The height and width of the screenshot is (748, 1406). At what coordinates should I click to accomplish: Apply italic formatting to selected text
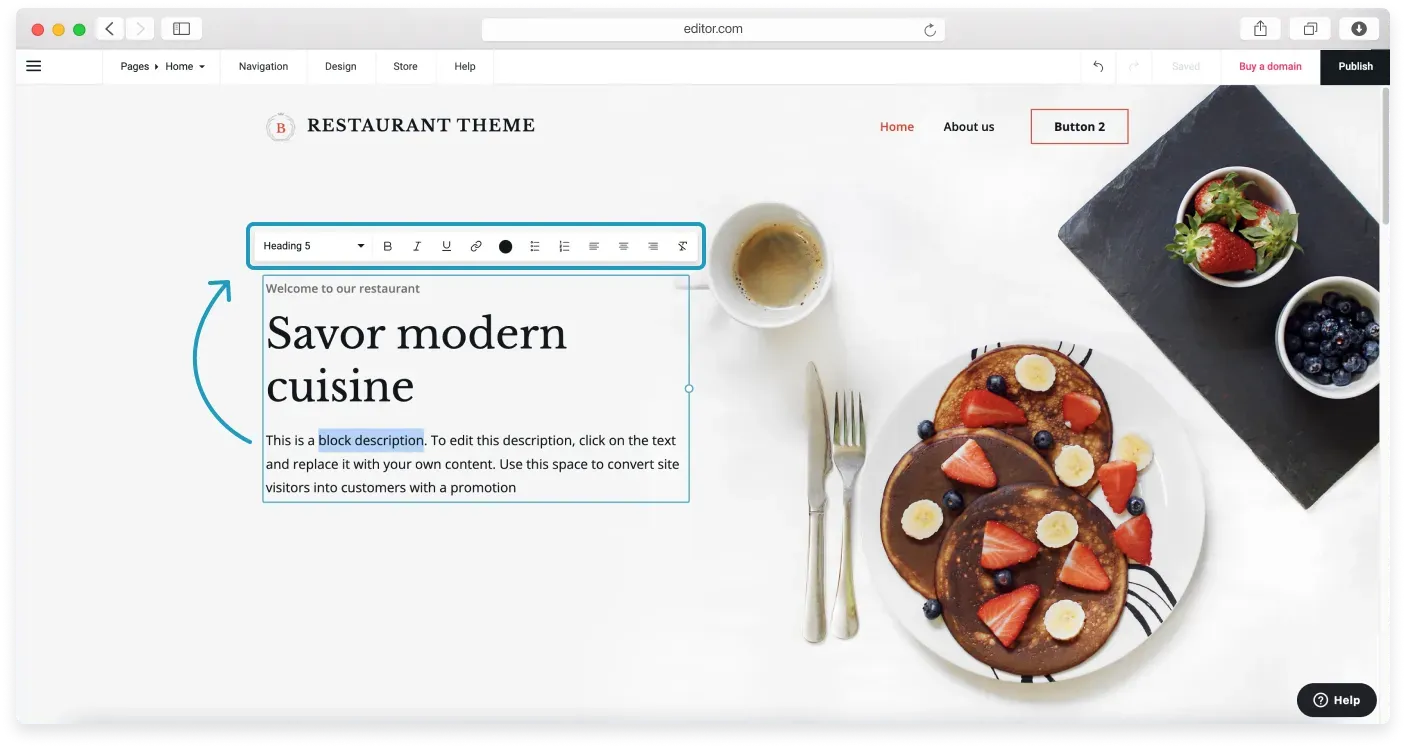(417, 246)
